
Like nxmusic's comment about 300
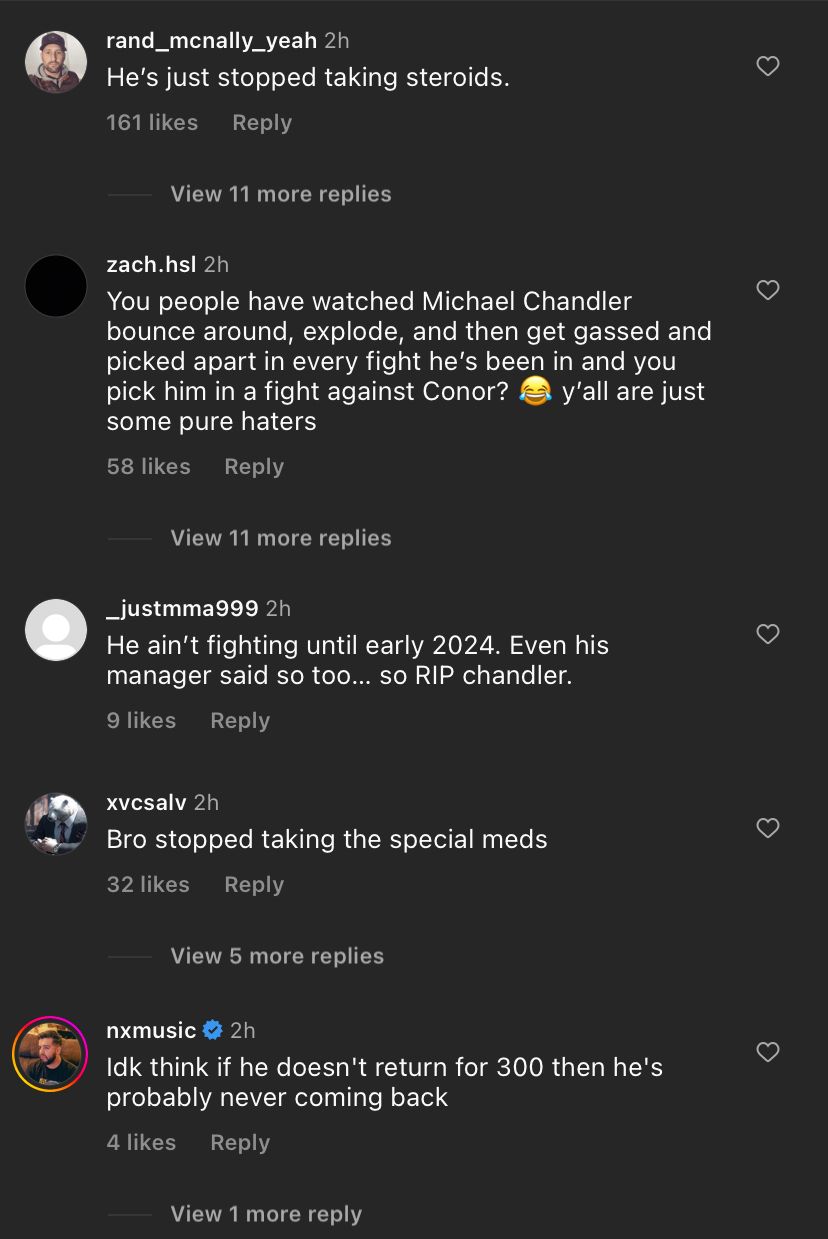[768, 1053]
